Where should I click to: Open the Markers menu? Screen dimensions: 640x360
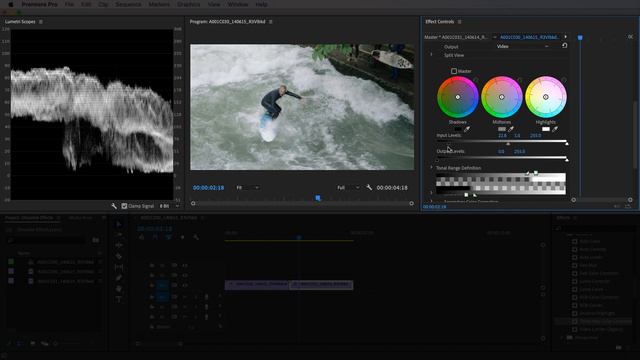159,4
